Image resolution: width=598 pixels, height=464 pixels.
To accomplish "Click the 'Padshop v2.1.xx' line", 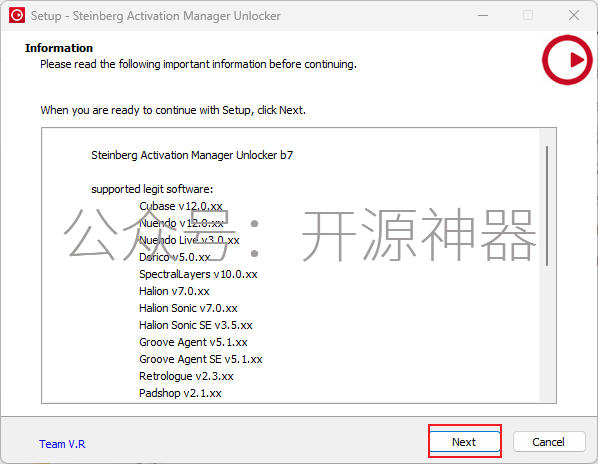I will (180, 393).
